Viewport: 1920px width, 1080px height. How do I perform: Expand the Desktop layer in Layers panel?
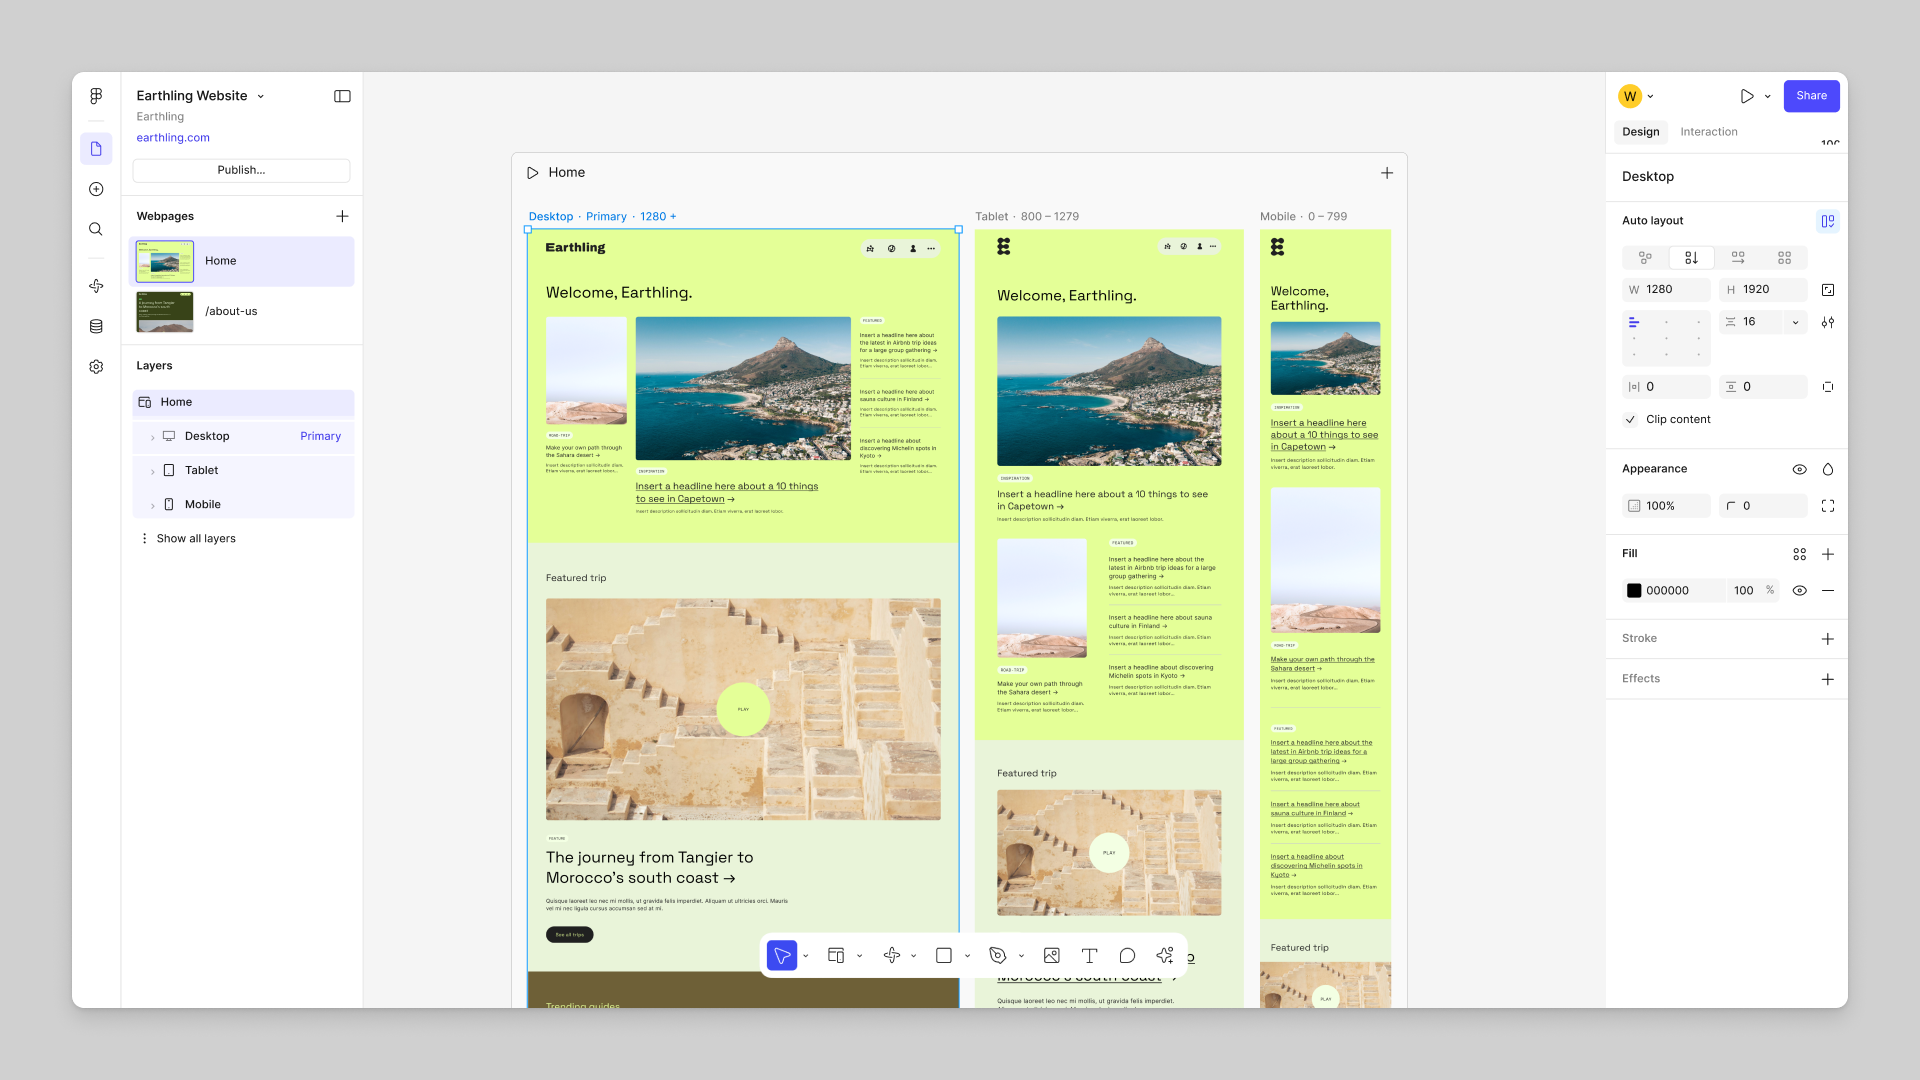[x=152, y=436]
